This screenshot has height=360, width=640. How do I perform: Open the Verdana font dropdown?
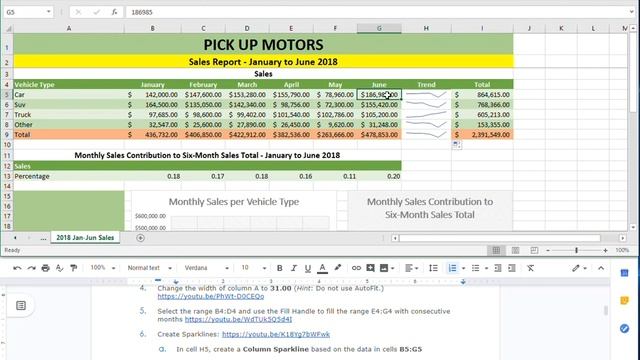(x=206, y=268)
